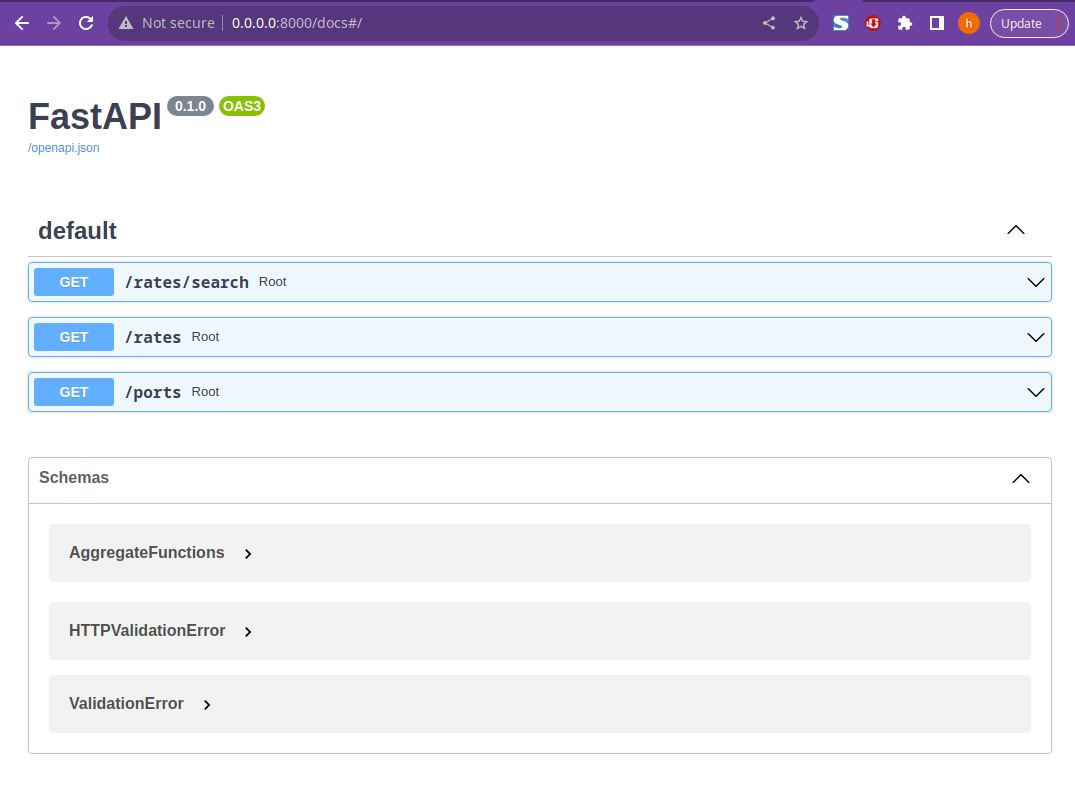Open the /rates path link
This screenshot has height=803, width=1075.
pyautogui.click(x=153, y=337)
